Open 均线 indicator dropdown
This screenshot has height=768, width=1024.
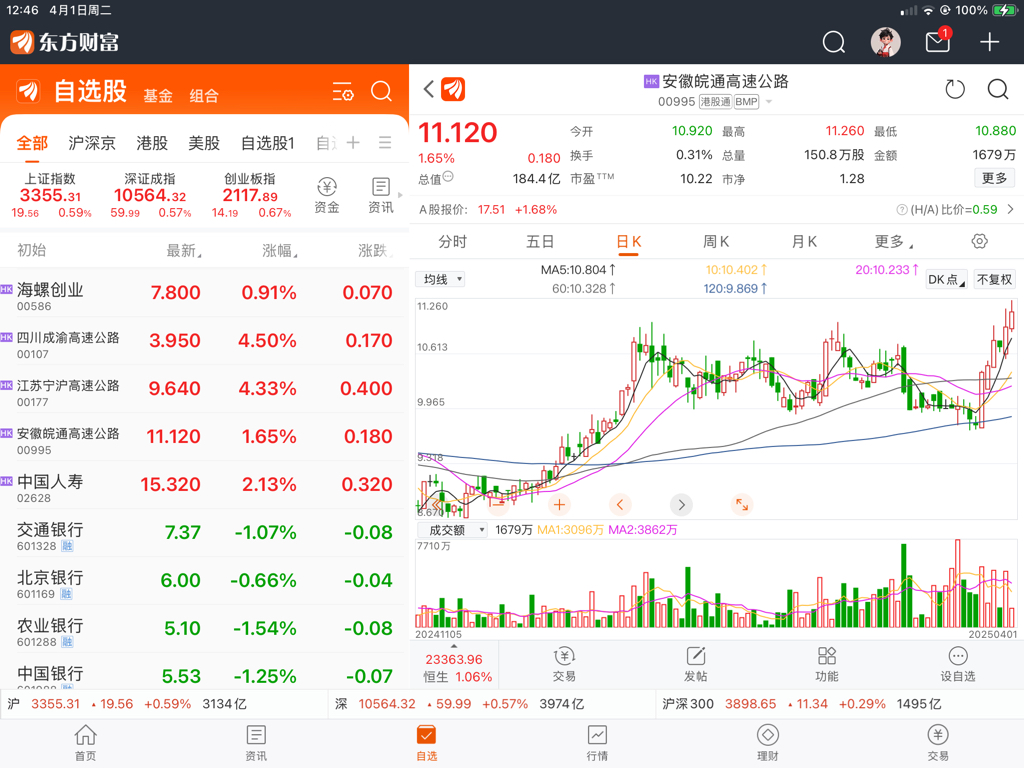coord(440,280)
